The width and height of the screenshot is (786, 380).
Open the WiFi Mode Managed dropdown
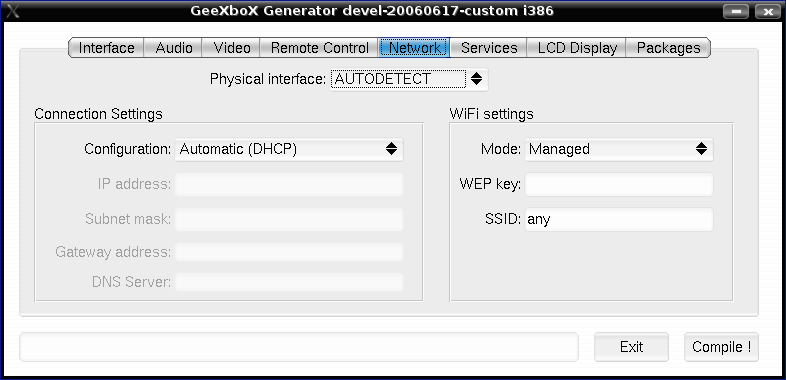[619, 149]
